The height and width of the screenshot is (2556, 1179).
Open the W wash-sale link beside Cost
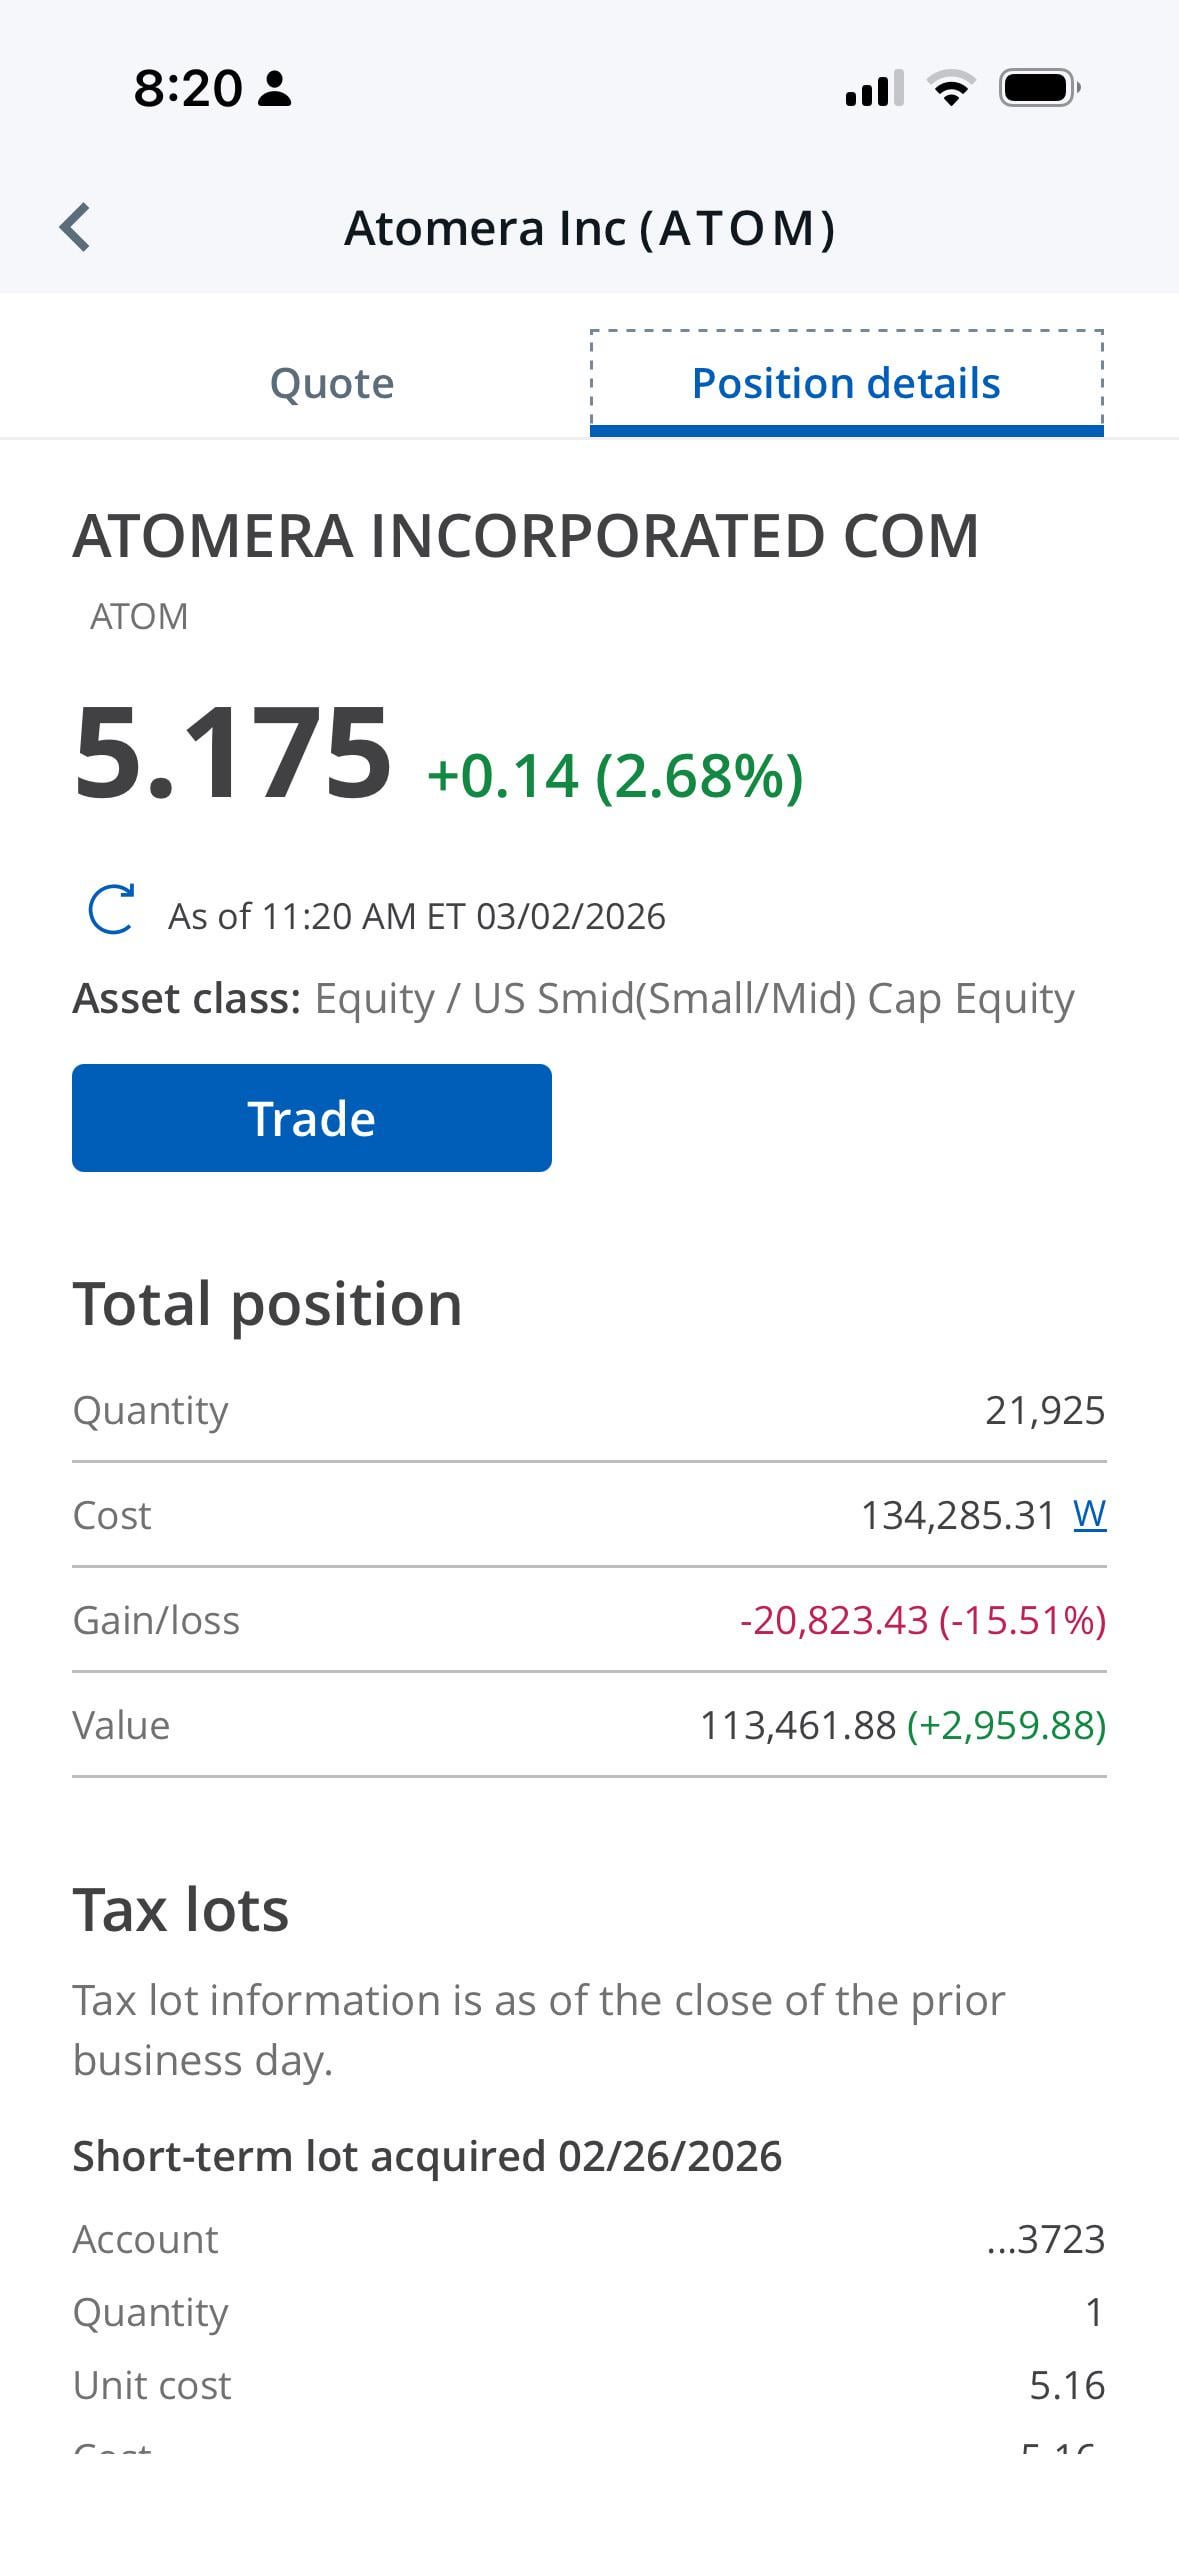[x=1089, y=1514]
